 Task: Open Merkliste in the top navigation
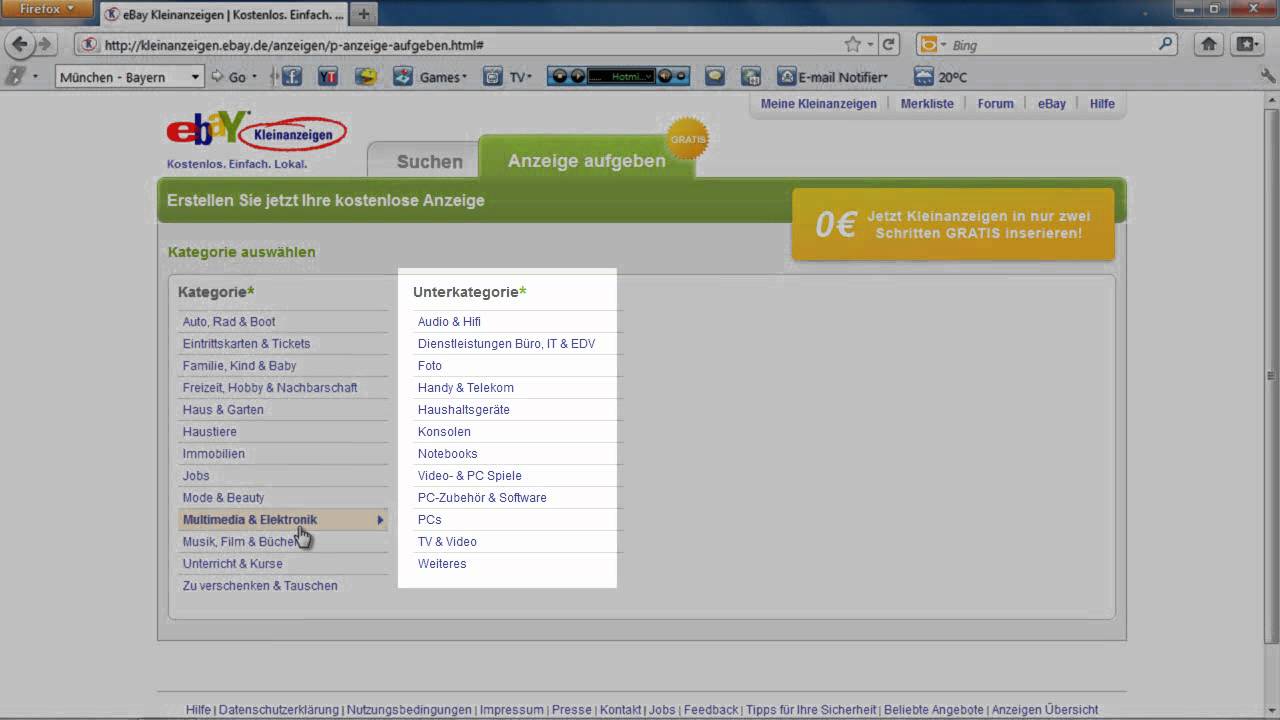(927, 103)
